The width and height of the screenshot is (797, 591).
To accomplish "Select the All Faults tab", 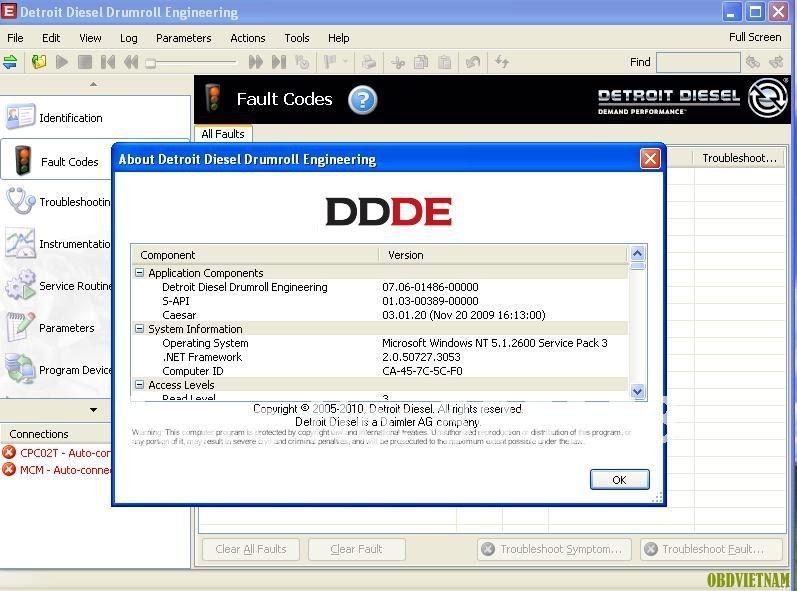I will (223, 134).
